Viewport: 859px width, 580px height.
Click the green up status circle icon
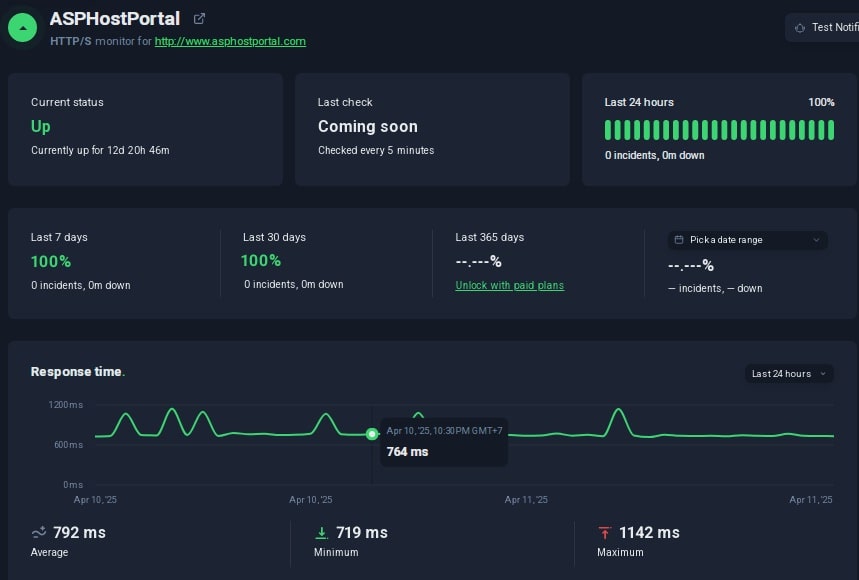pos(22,28)
